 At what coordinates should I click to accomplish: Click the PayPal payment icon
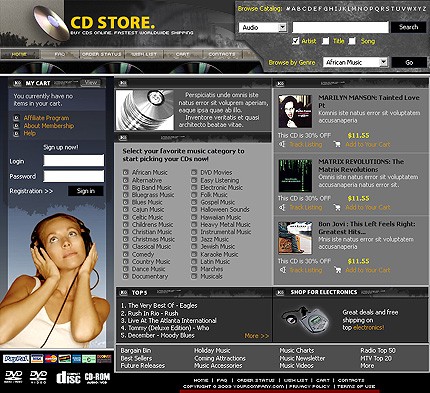coord(16,359)
